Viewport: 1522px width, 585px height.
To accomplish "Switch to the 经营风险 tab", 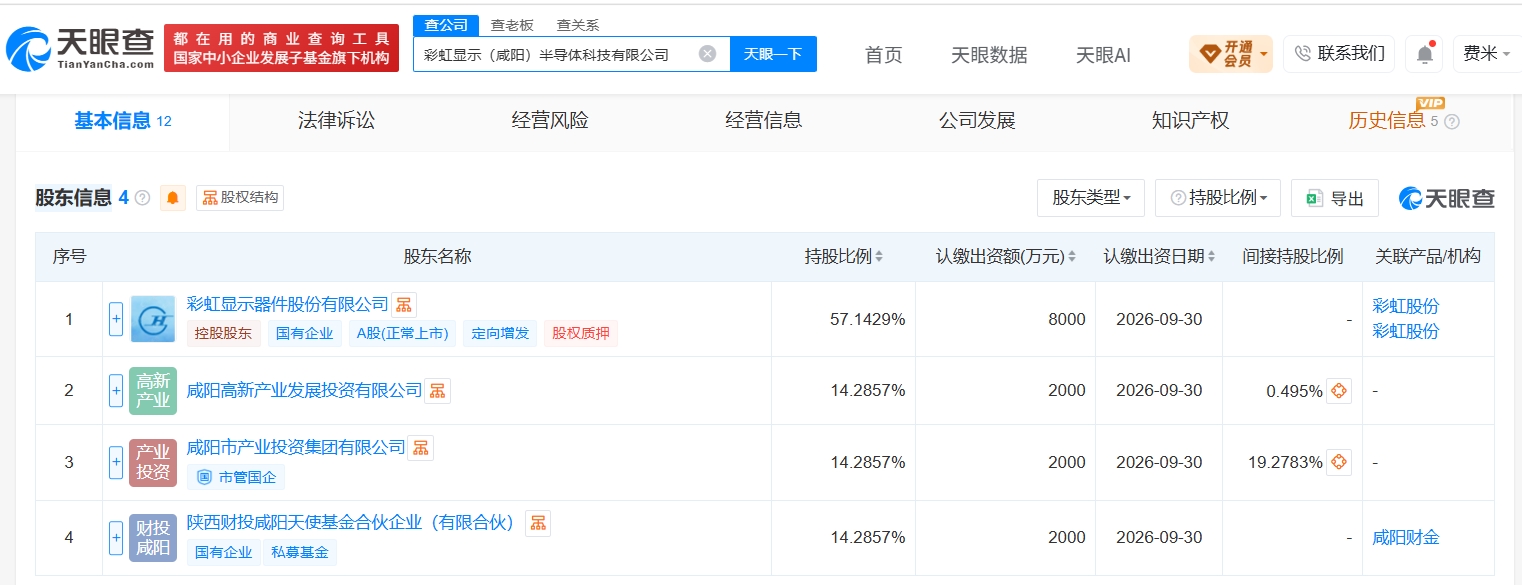I will click(550, 122).
